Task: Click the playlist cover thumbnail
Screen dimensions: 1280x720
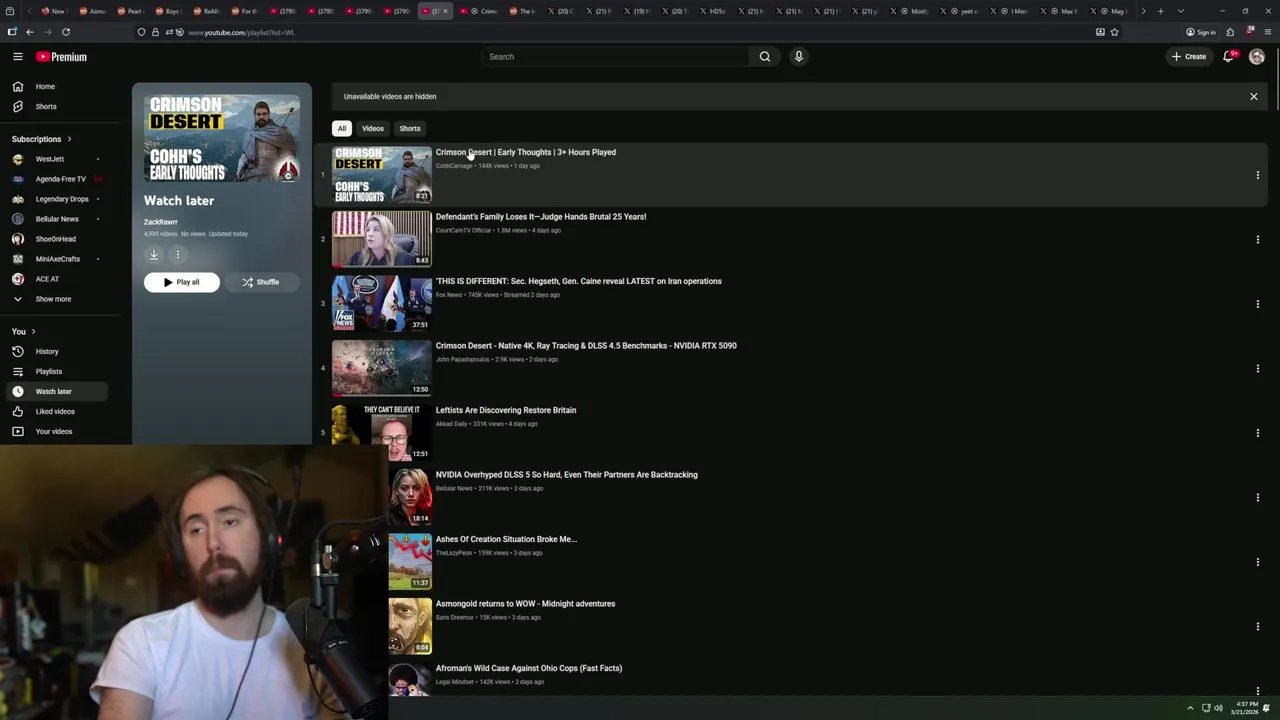Action: click(x=222, y=139)
